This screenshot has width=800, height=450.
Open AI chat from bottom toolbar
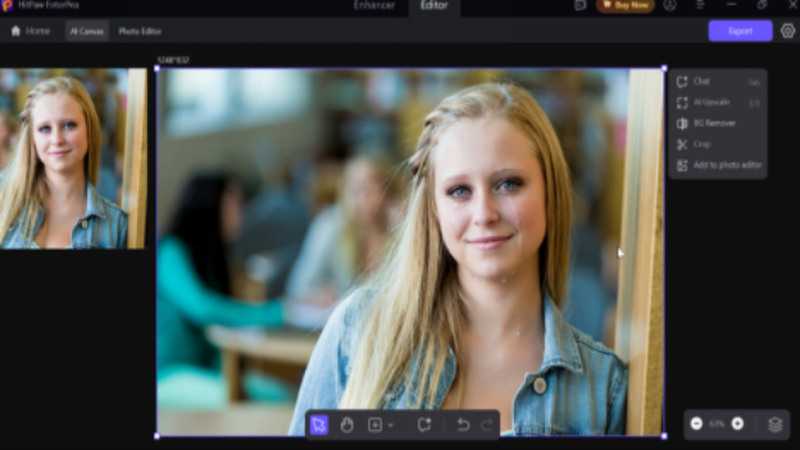[424, 424]
